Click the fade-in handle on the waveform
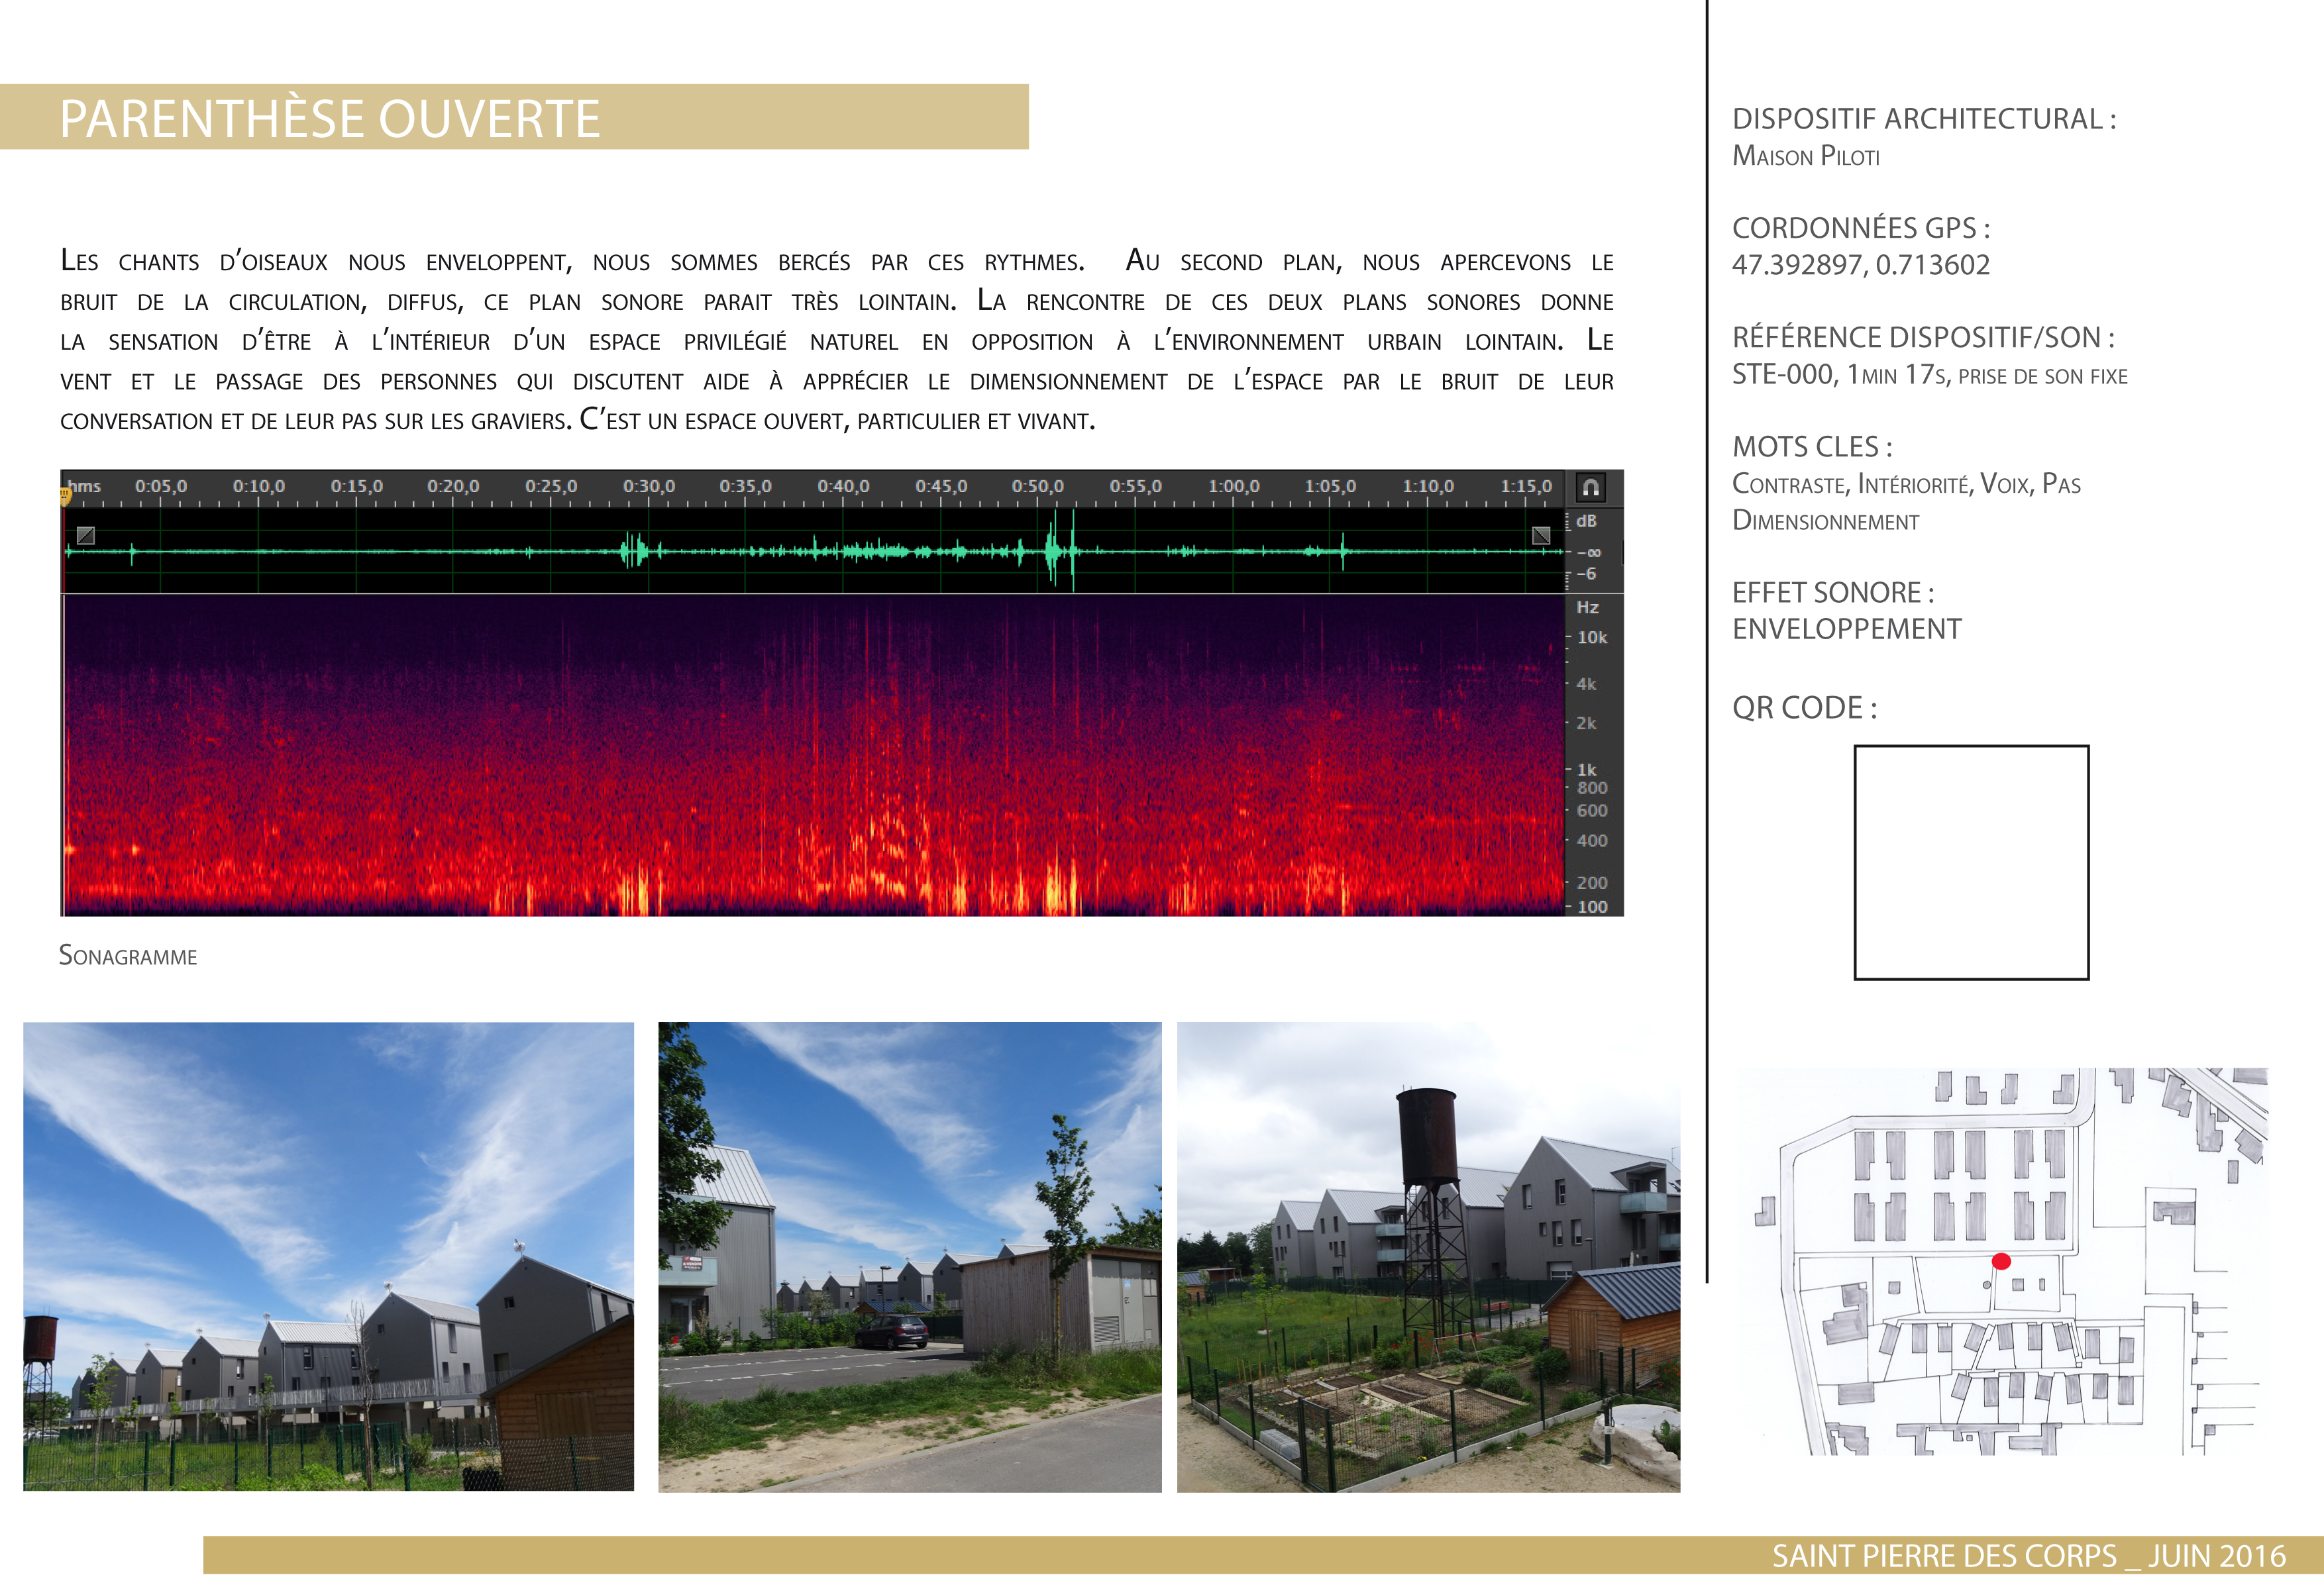The width and height of the screenshot is (2324, 1581). (86, 535)
